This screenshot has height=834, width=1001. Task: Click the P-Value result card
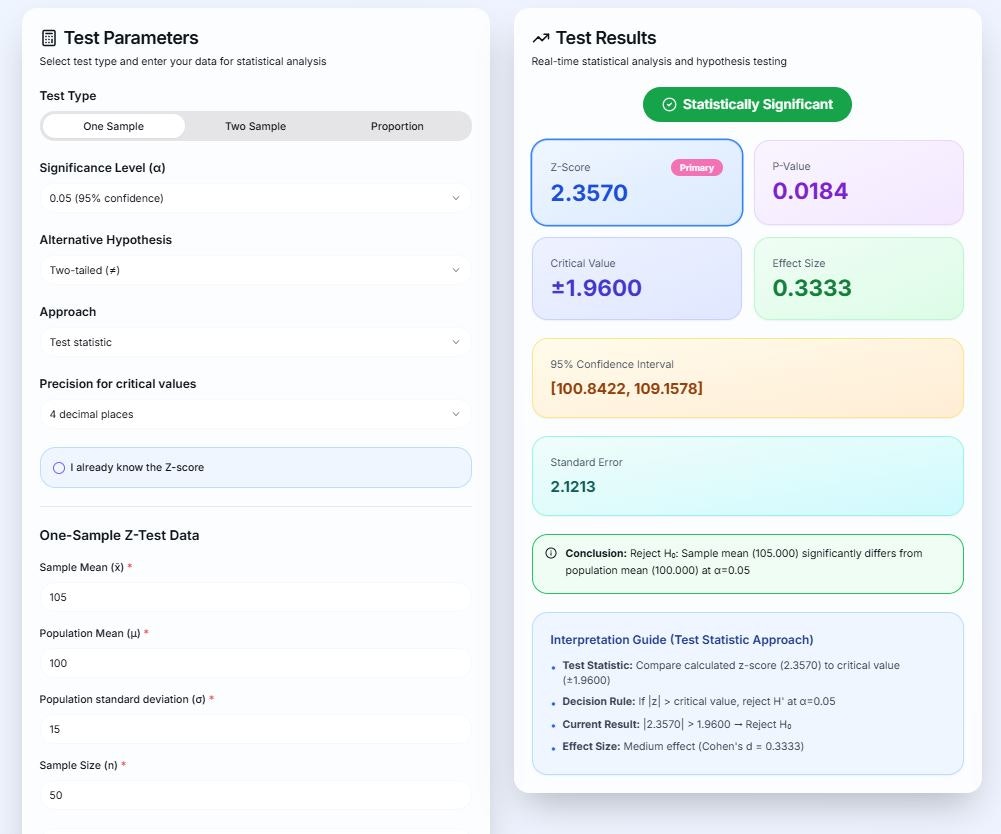(x=858, y=181)
